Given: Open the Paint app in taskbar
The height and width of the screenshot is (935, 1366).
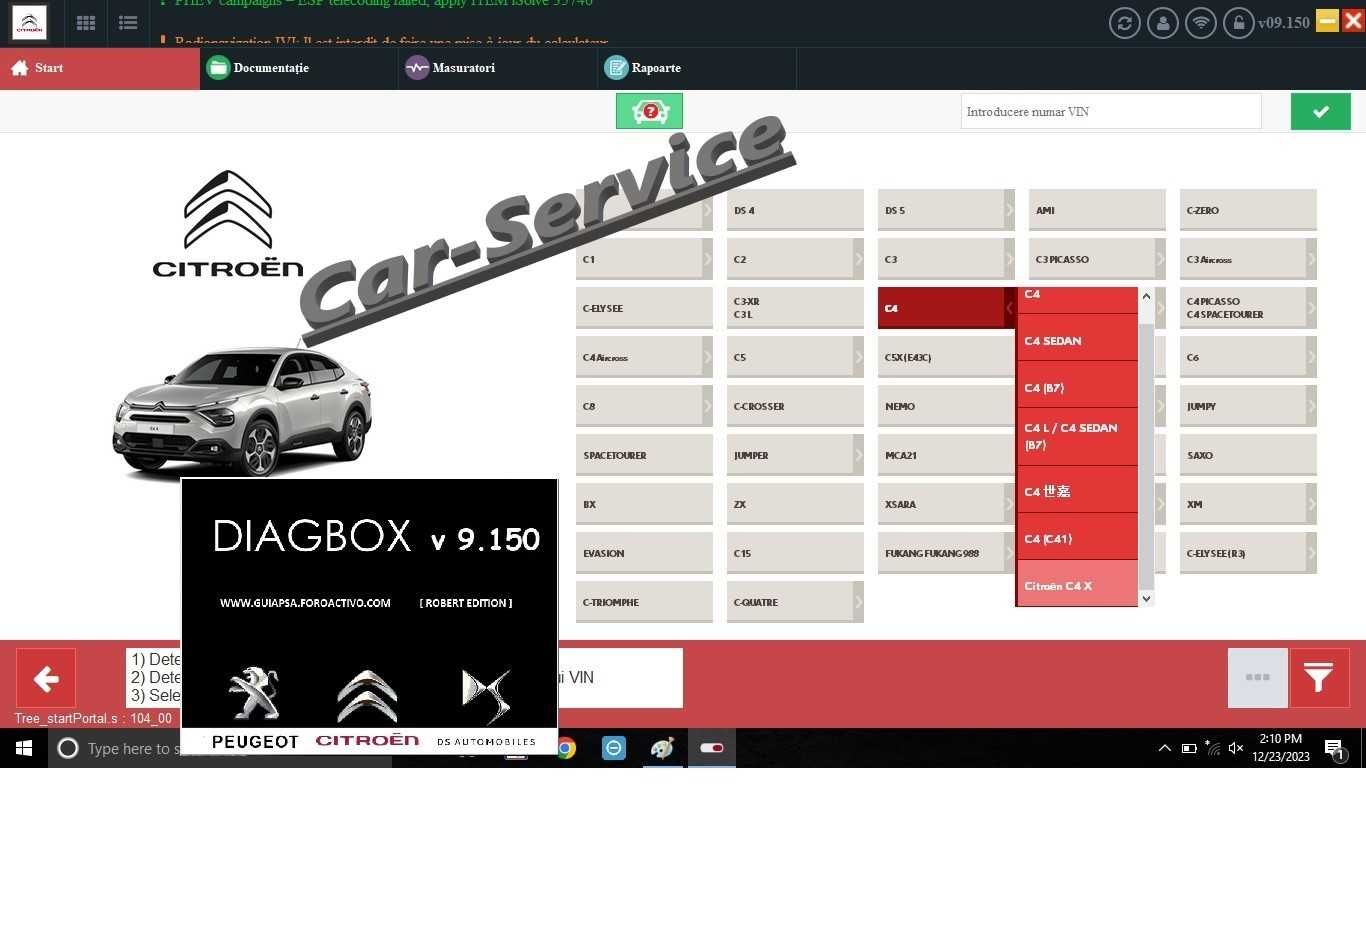Looking at the screenshot, I should click(662, 748).
